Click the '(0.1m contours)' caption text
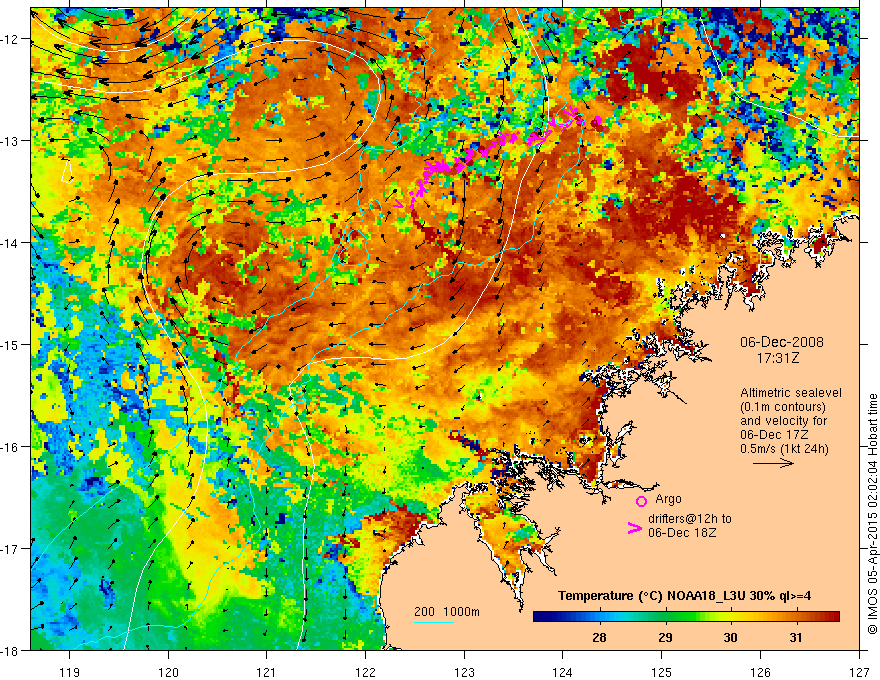The height and width of the screenshot is (680, 880). [782, 407]
